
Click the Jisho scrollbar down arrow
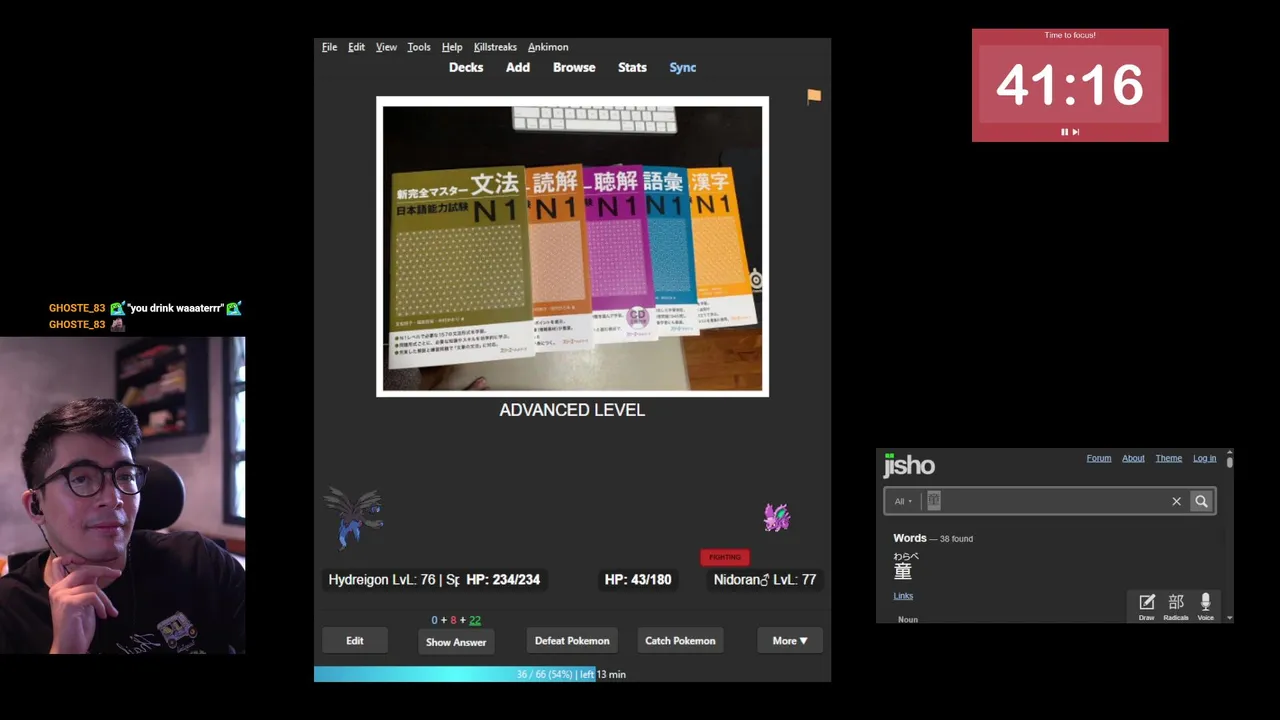(1229, 618)
